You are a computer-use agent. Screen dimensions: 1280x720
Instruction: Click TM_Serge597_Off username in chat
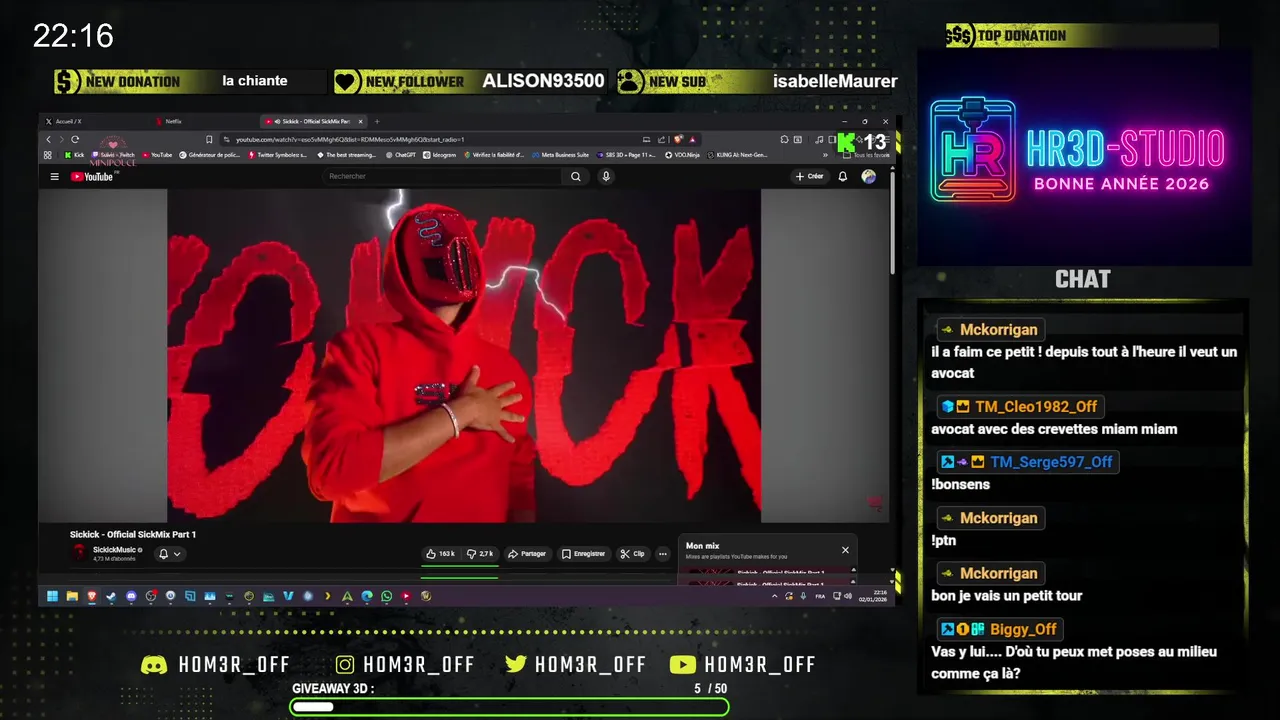pos(1051,462)
